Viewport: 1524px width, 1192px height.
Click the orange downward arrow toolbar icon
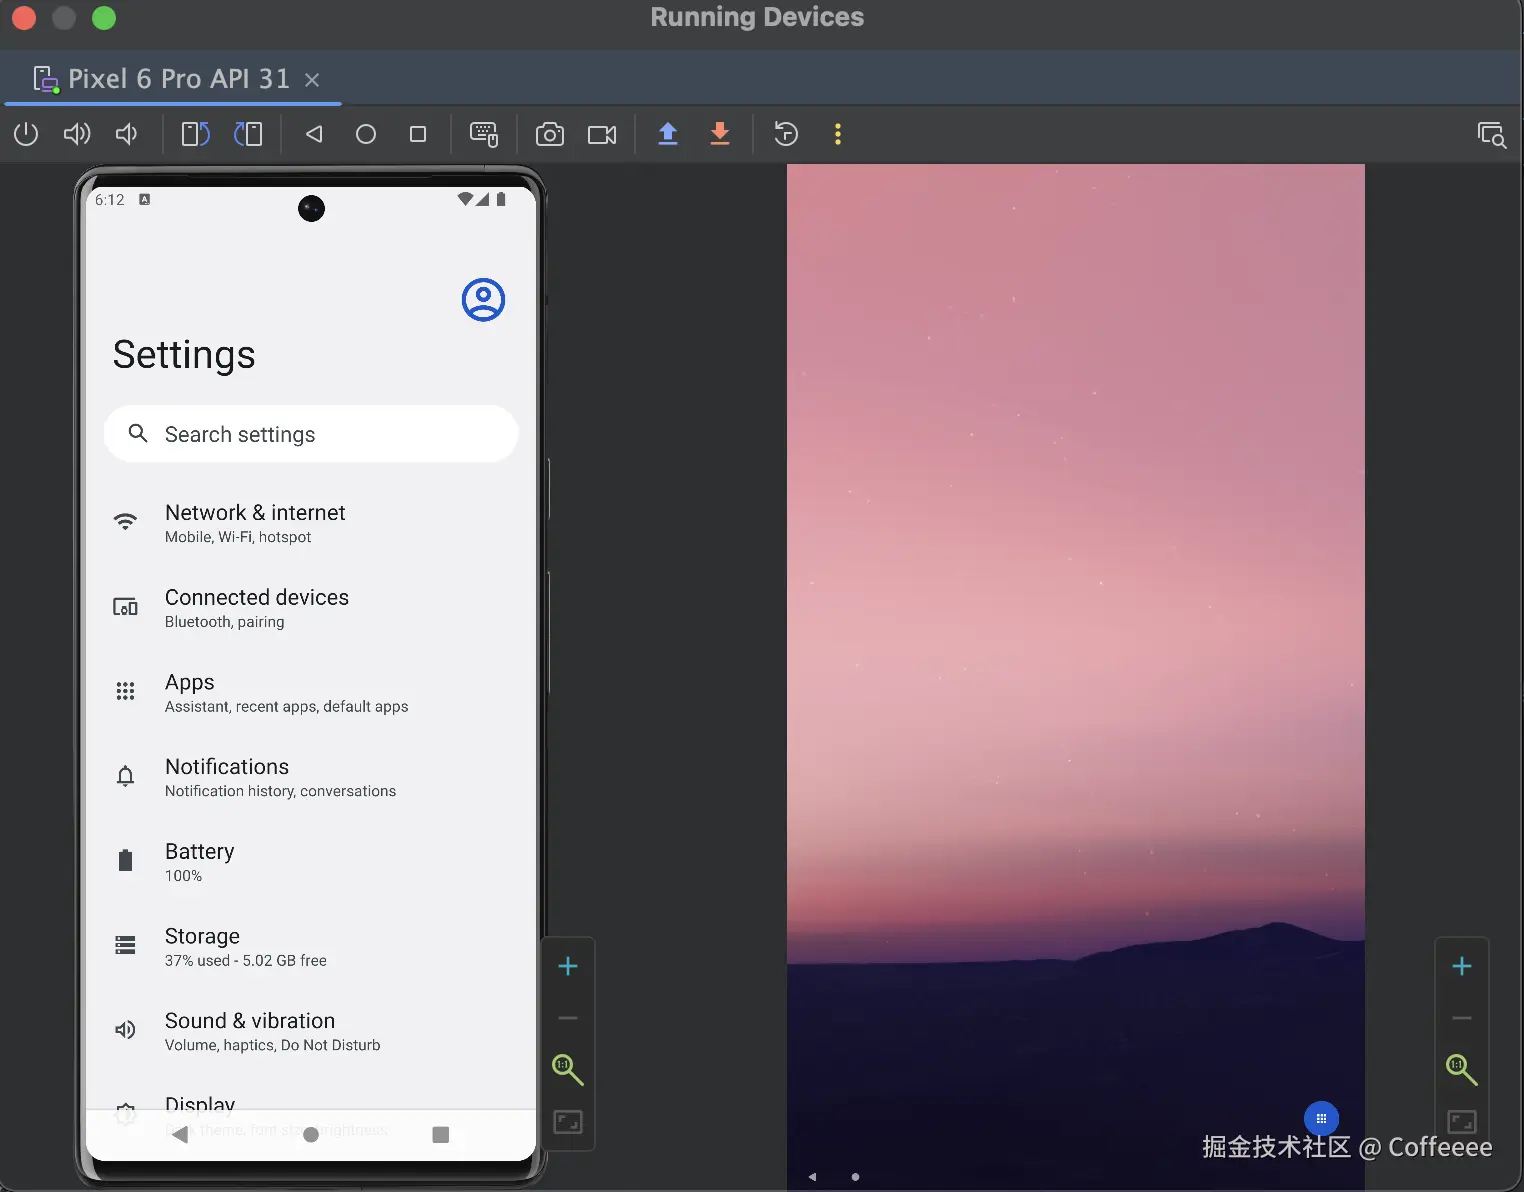coord(720,134)
